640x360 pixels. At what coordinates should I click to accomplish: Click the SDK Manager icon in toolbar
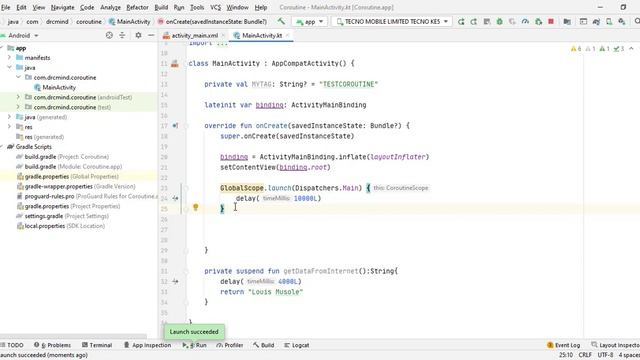tap(622, 22)
